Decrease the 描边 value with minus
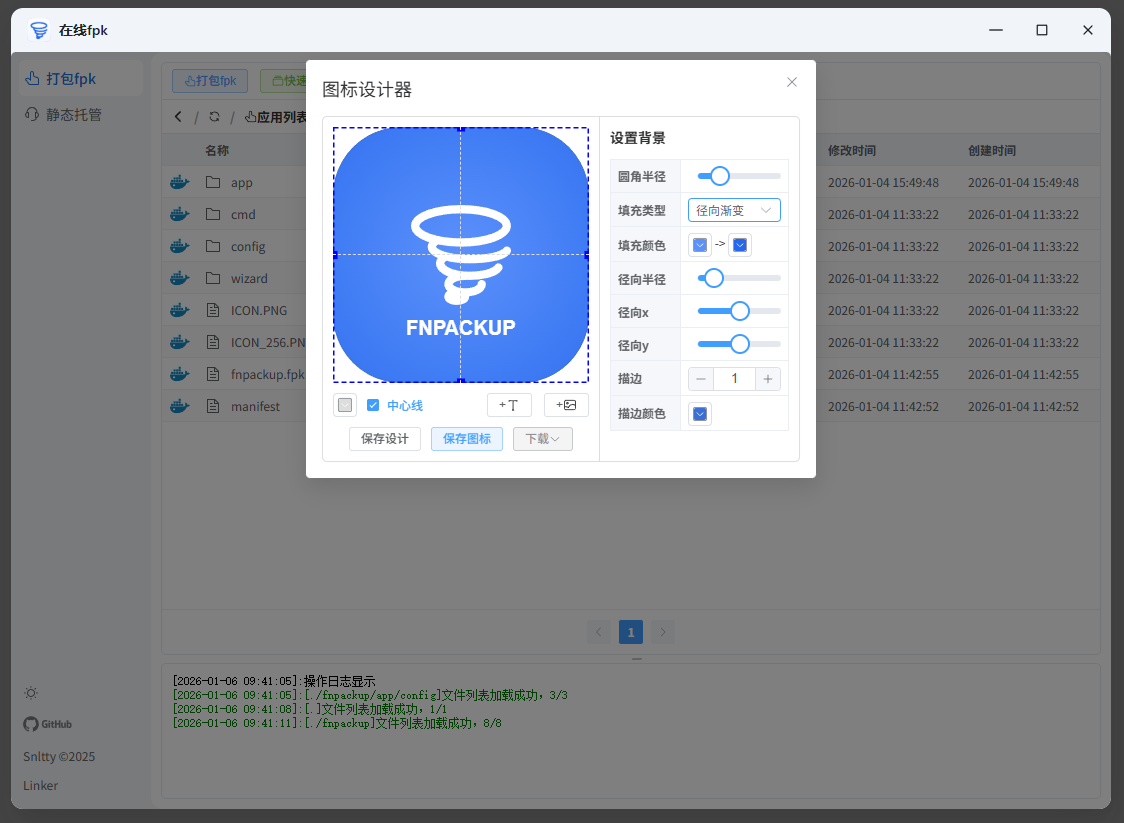 [701, 379]
